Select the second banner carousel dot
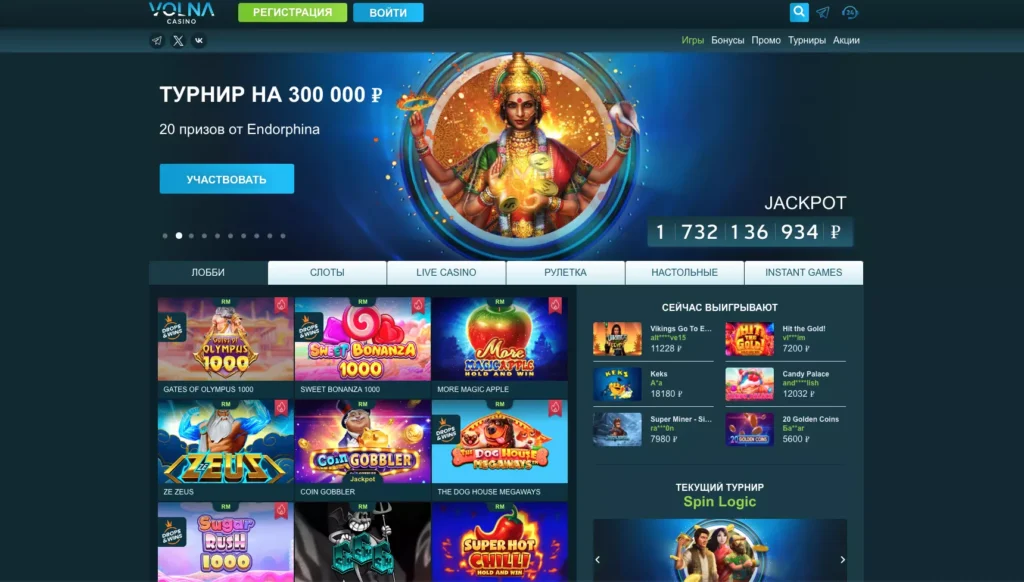 [178, 236]
